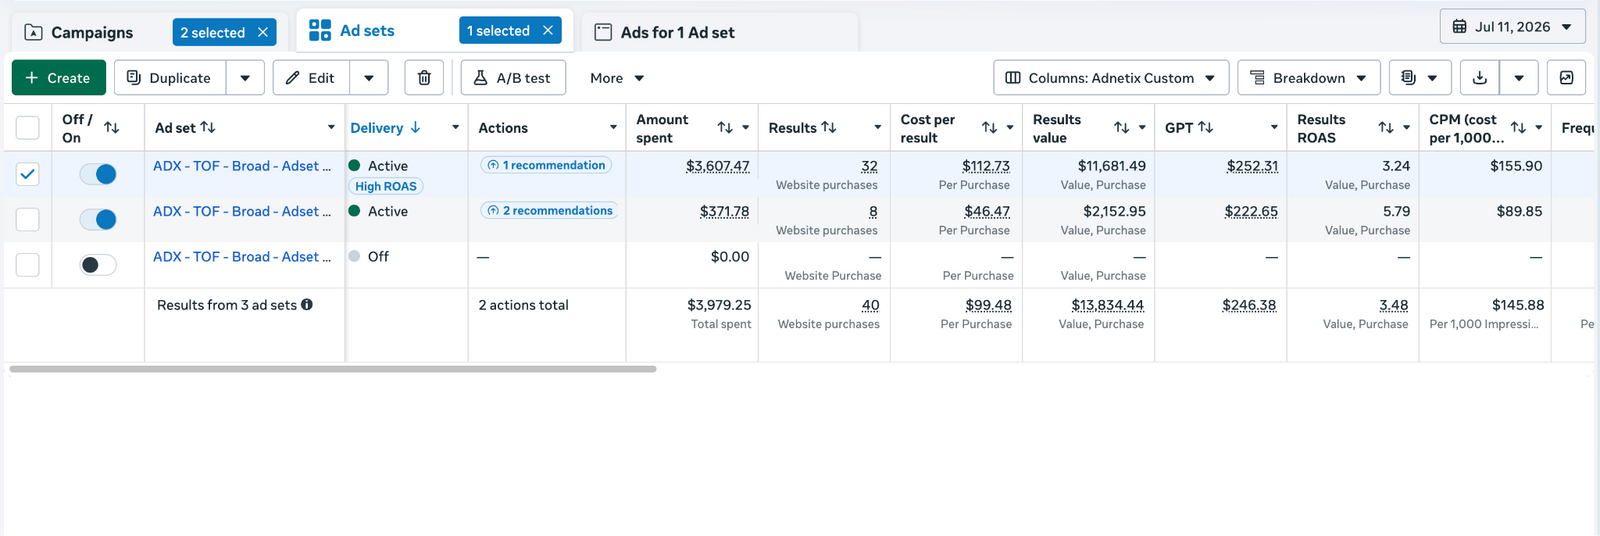Click the $11,681.49 results value cell

[1111, 166]
